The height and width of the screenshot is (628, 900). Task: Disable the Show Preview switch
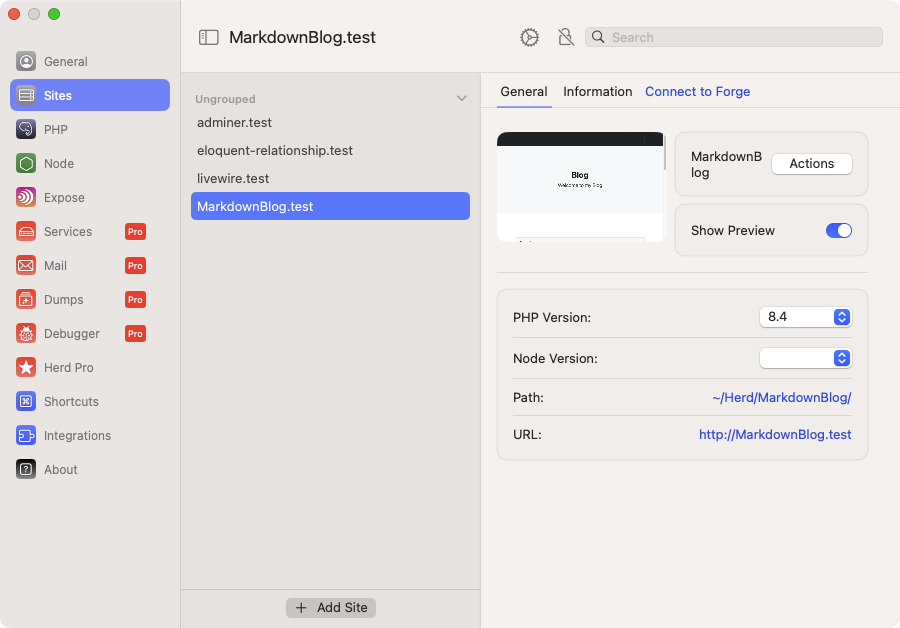(x=838, y=230)
